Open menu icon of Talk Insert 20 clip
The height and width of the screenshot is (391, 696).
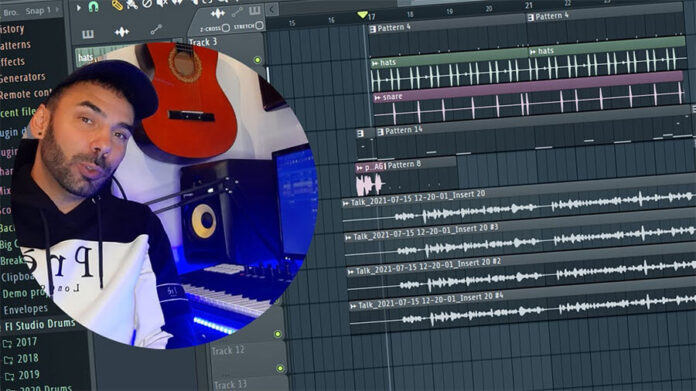coord(346,203)
